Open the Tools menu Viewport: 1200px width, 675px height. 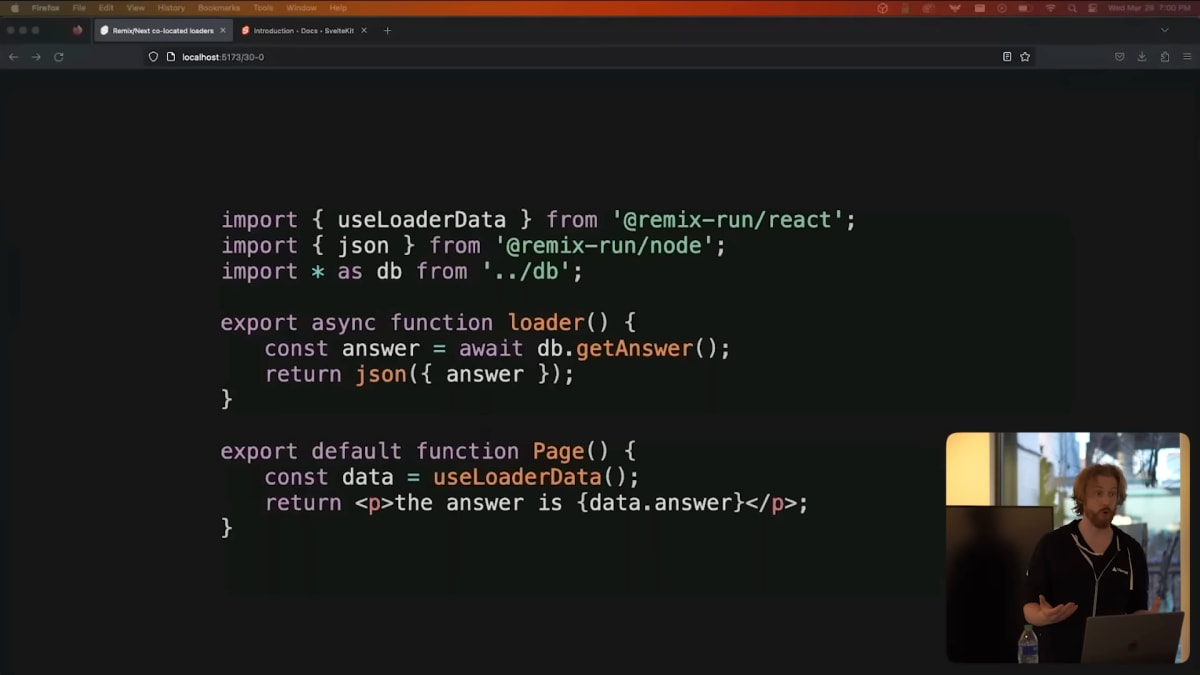pyautogui.click(x=263, y=8)
